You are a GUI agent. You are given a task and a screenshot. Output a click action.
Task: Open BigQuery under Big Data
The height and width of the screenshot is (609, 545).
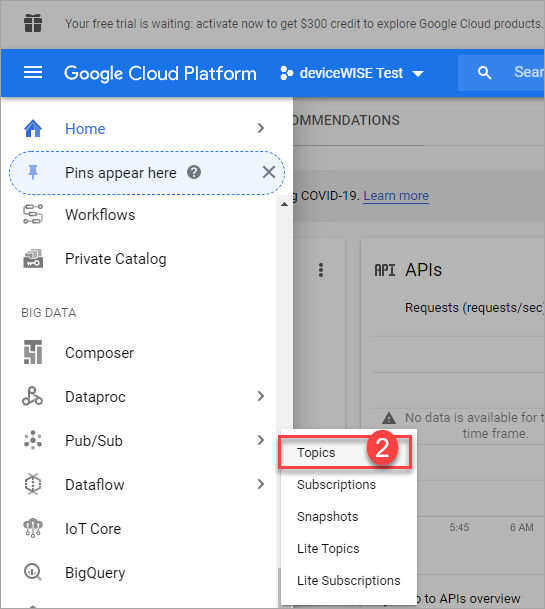pyautogui.click(x=95, y=572)
